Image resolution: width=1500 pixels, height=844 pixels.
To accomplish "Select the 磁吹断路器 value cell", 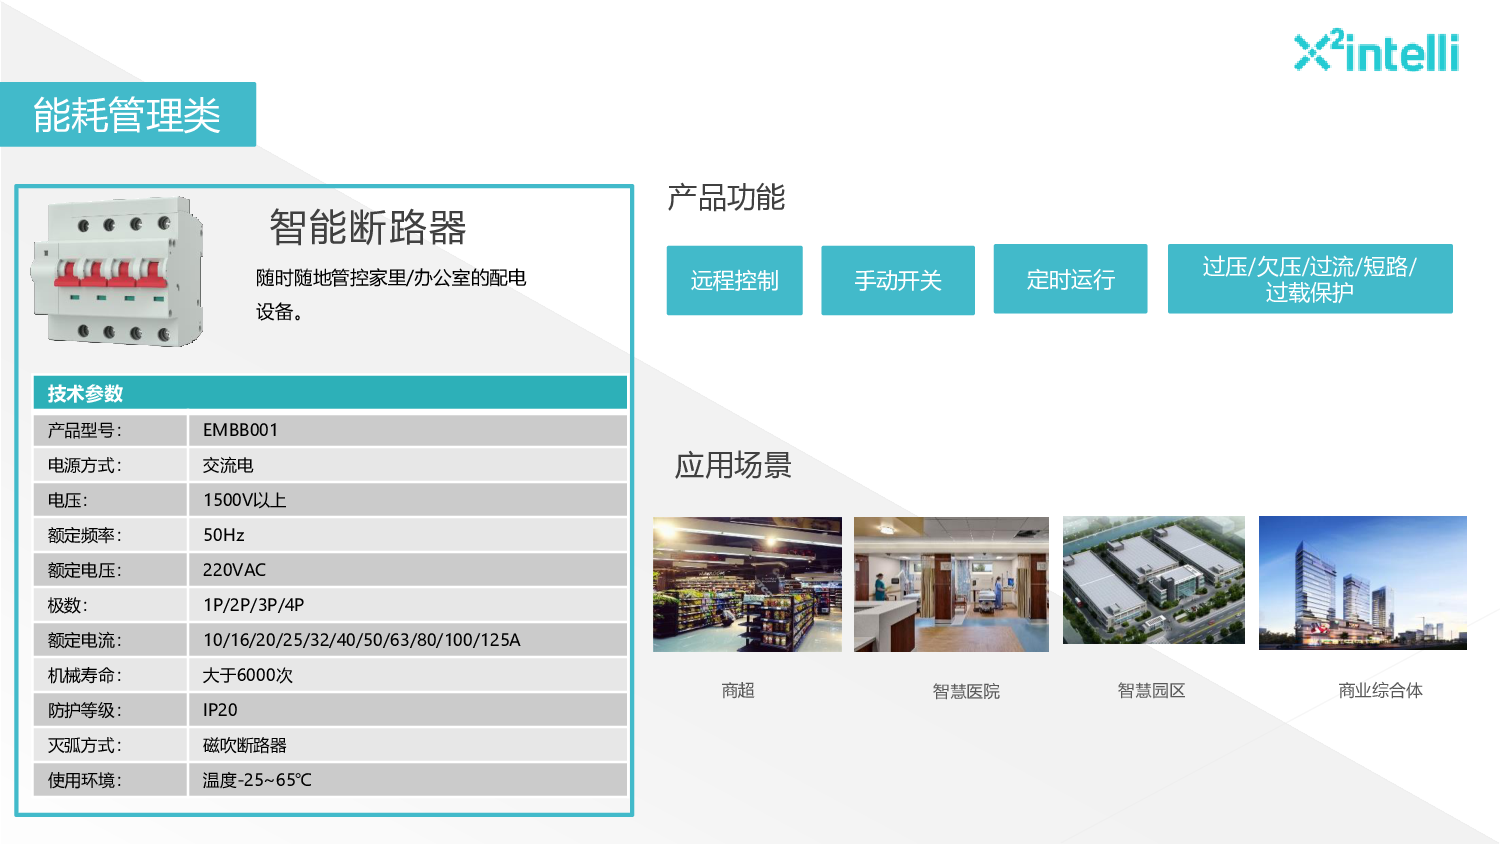I will 408,745.
